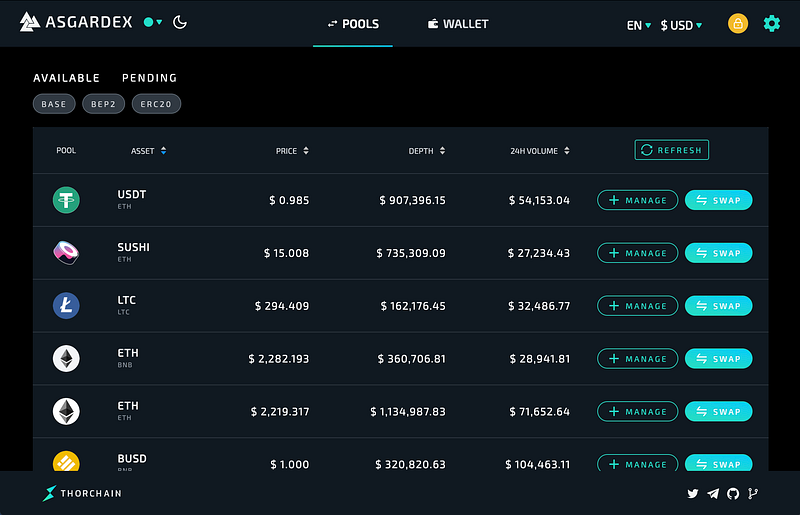Click the SUSHI pool icon
800x515 pixels.
click(x=66, y=253)
